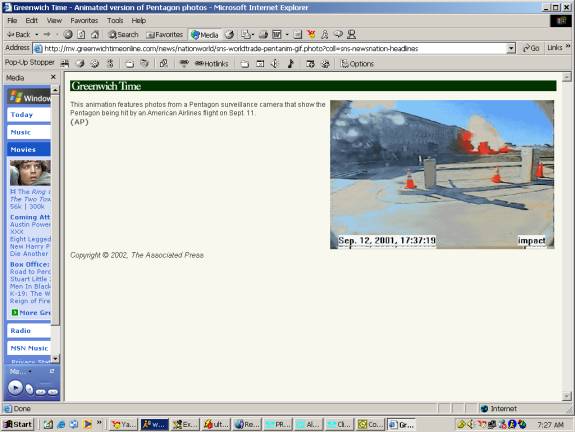Screen dimensions: 575x432
Task: Expand the Links toolbar chevron
Action: (568, 46)
